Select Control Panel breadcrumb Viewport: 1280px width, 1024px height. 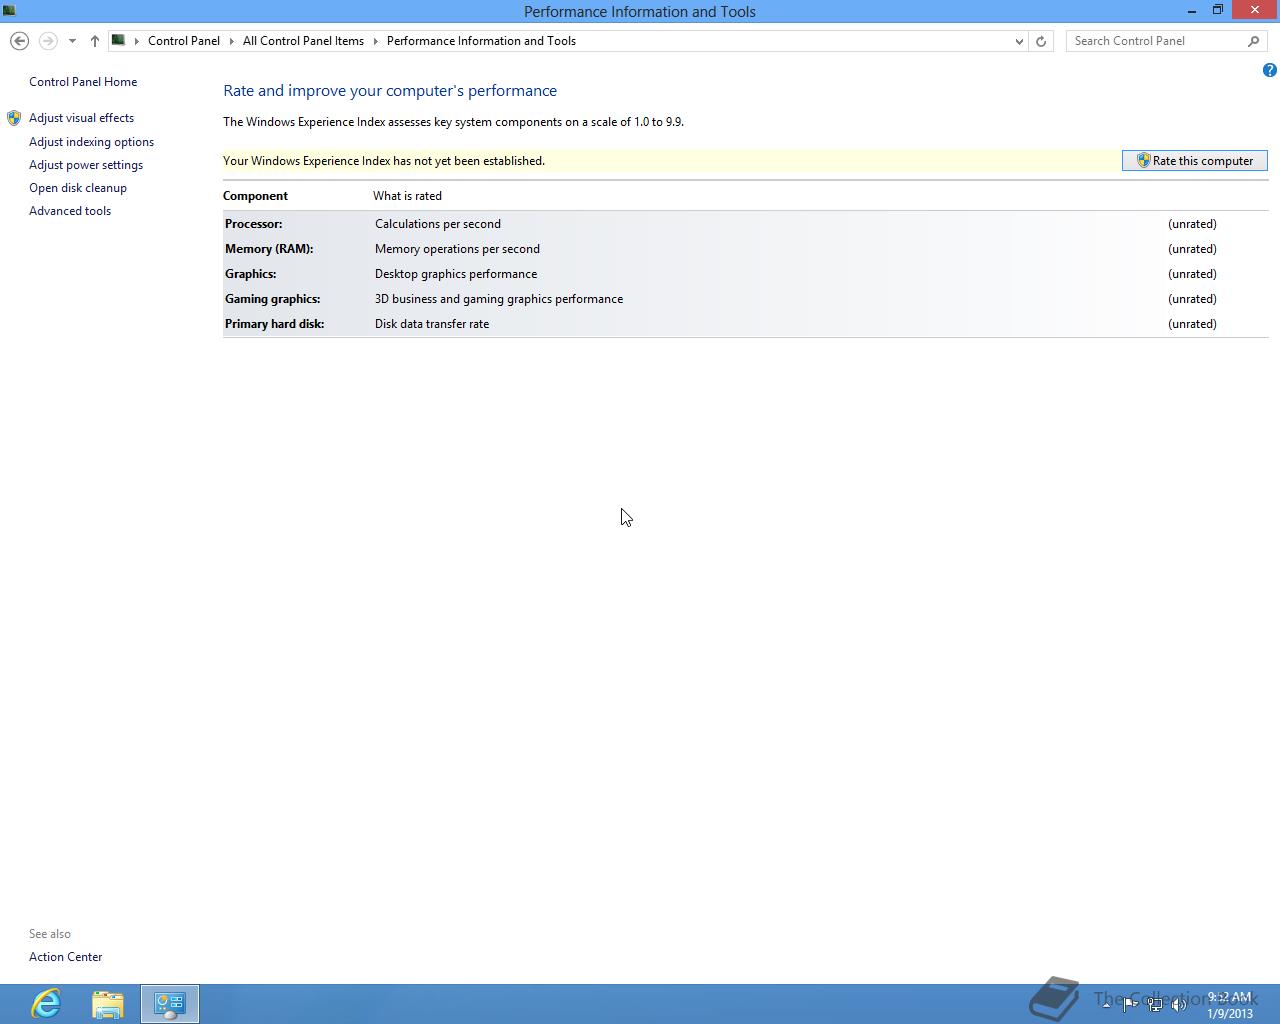[184, 41]
